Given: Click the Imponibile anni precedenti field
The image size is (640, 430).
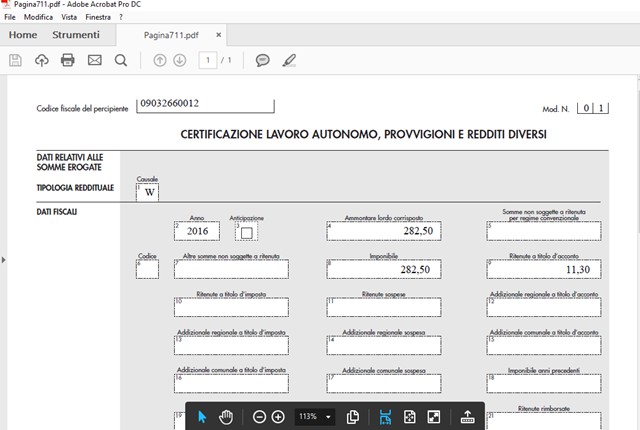Looking at the screenshot, I should click(x=544, y=383).
